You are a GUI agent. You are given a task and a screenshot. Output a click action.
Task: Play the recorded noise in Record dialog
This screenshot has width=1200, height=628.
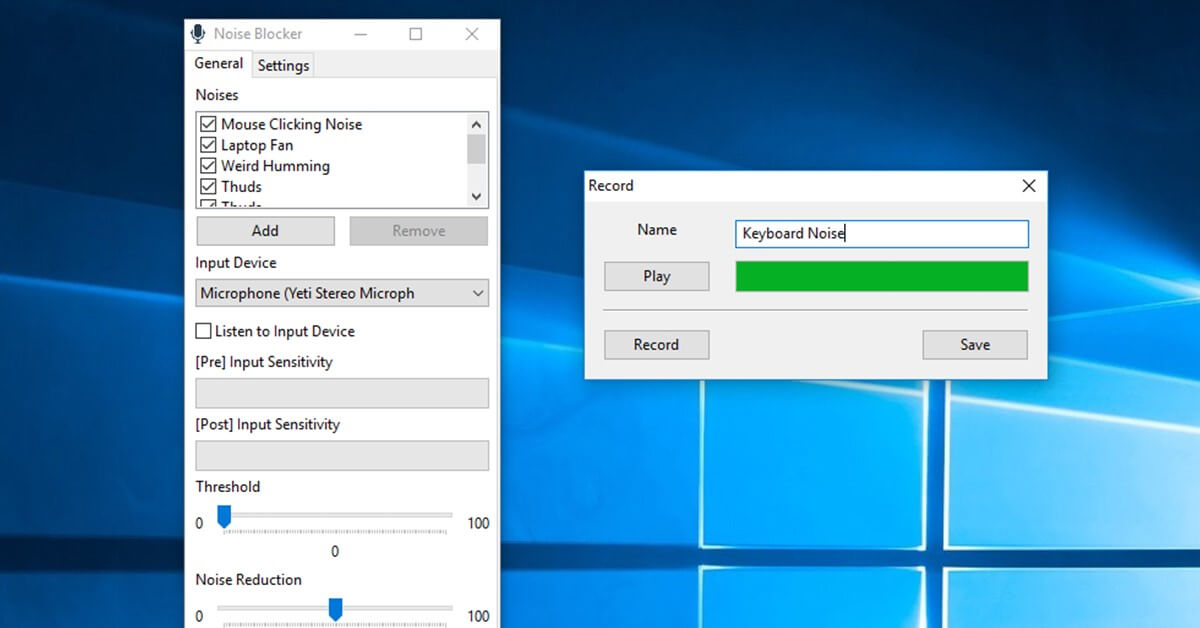(x=657, y=277)
